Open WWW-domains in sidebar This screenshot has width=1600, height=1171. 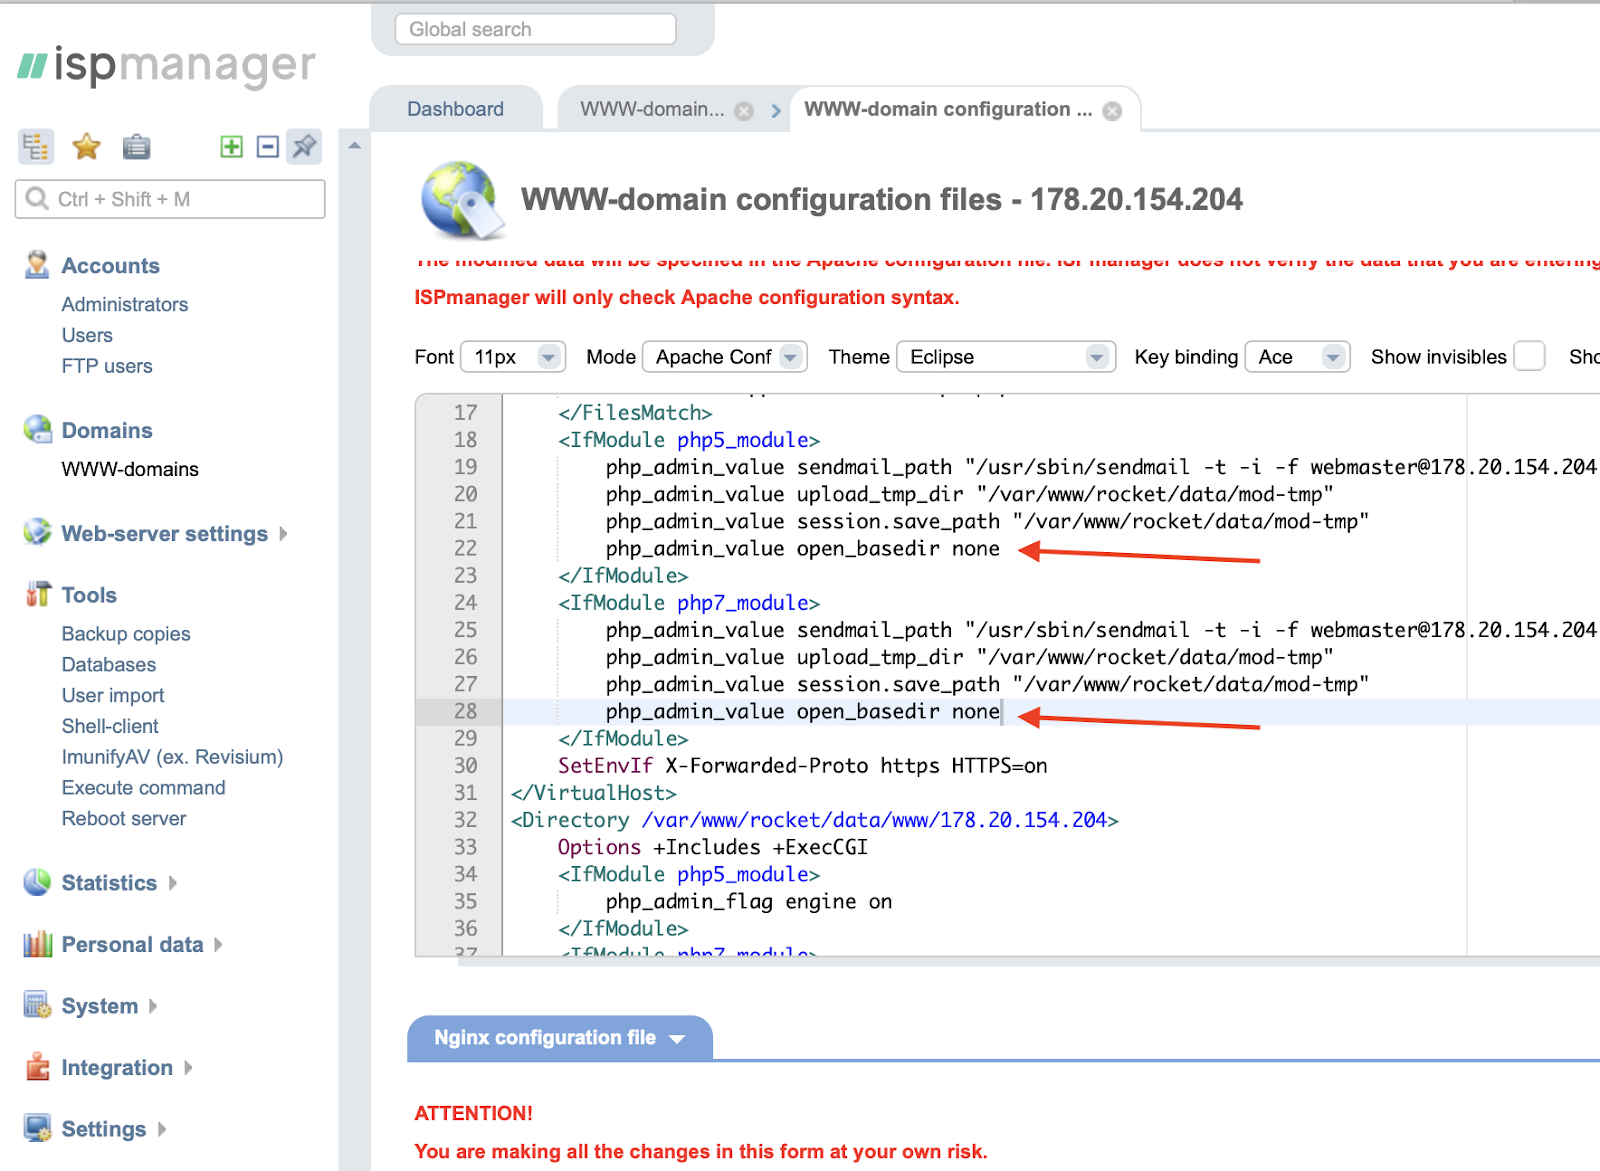130,469
